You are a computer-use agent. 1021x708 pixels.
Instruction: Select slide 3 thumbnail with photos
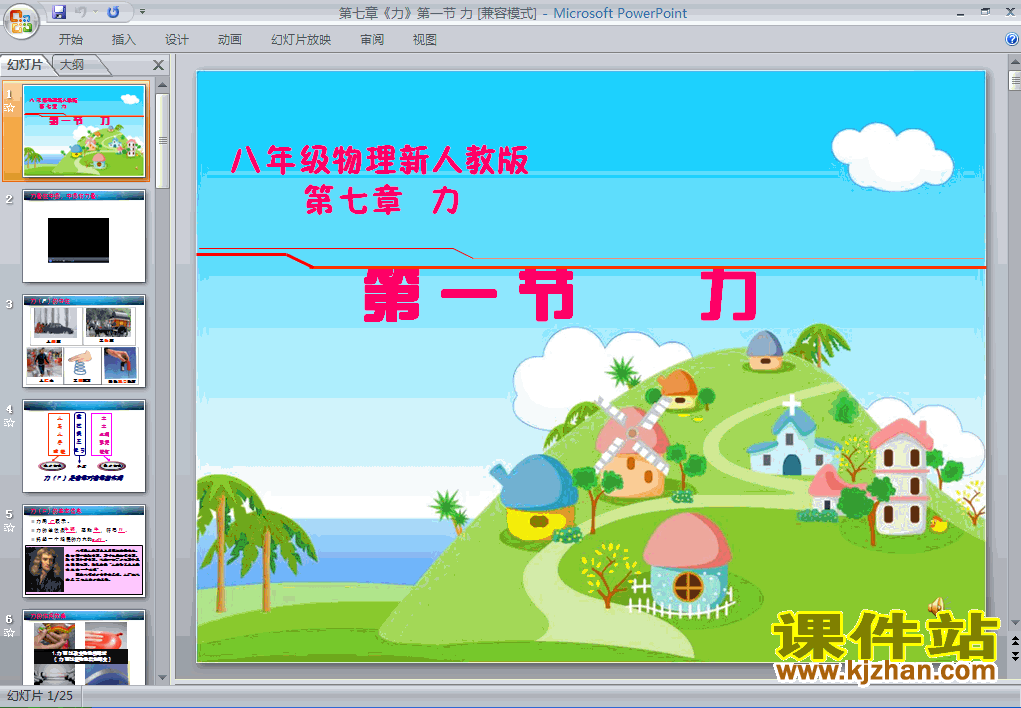tap(84, 341)
